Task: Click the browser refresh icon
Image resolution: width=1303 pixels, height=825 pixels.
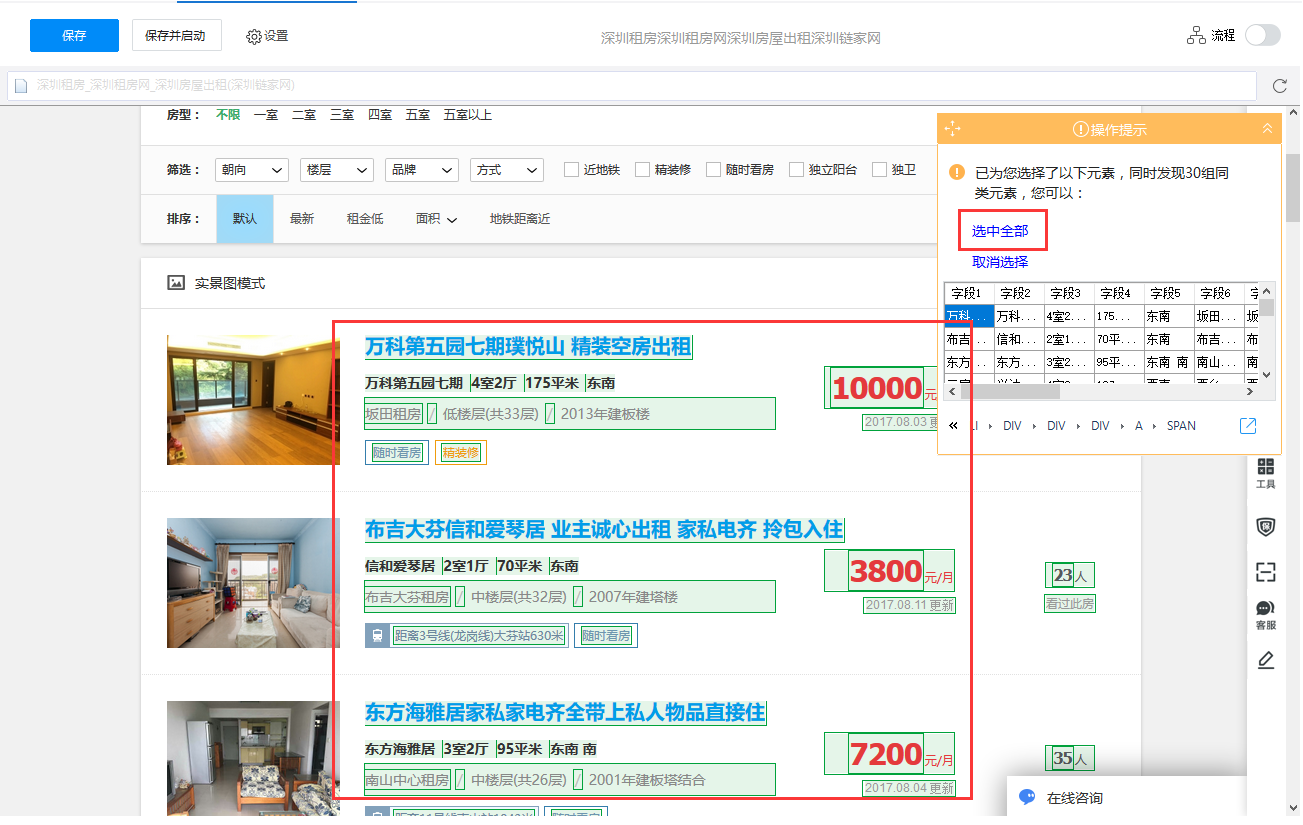Action: (1279, 86)
